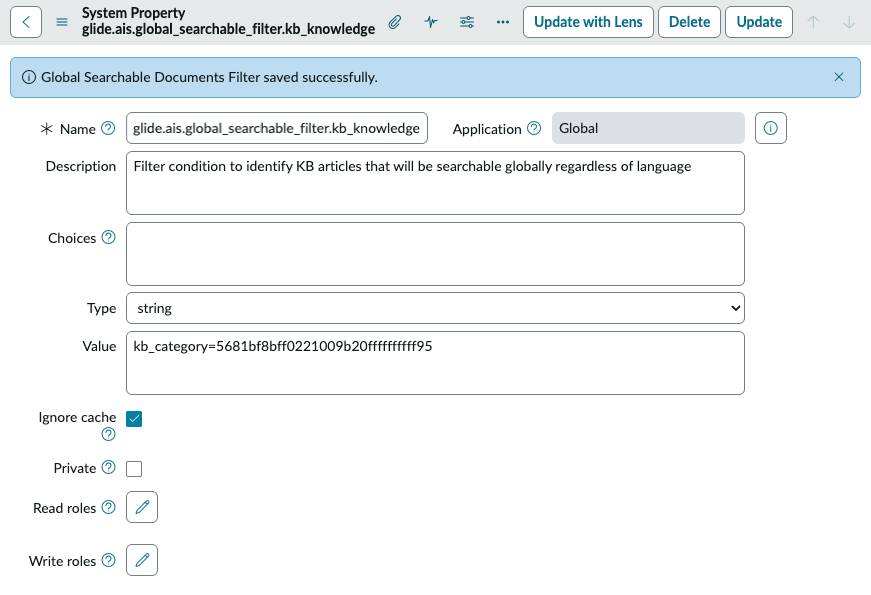
Task: Dismiss the saved successfully notification
Action: (839, 77)
